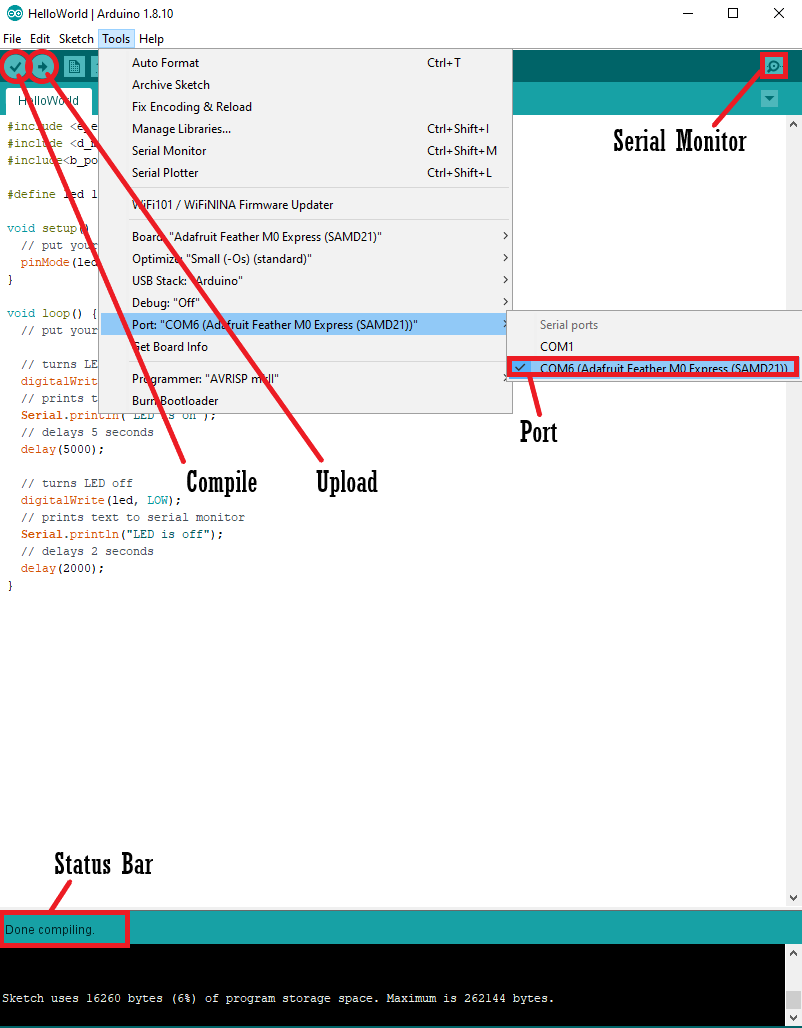Choose Auto Format from Tools menu
The height and width of the screenshot is (1028, 802).
165,63
